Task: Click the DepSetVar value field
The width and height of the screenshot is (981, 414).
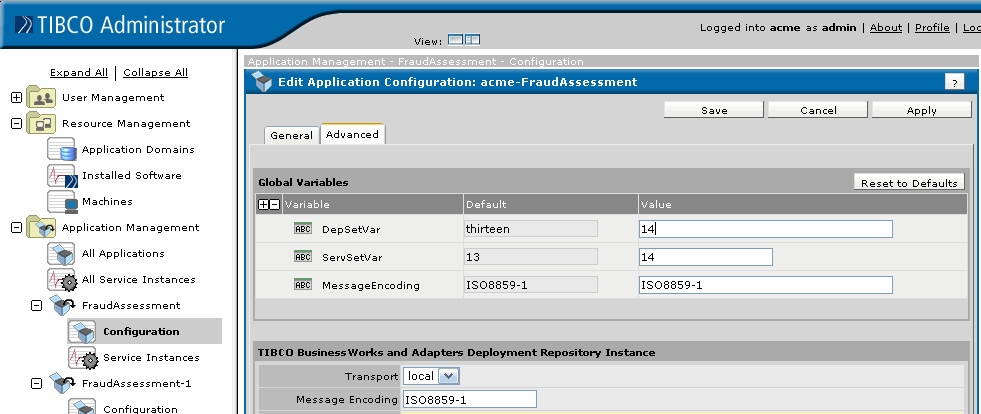Action: tap(766, 229)
